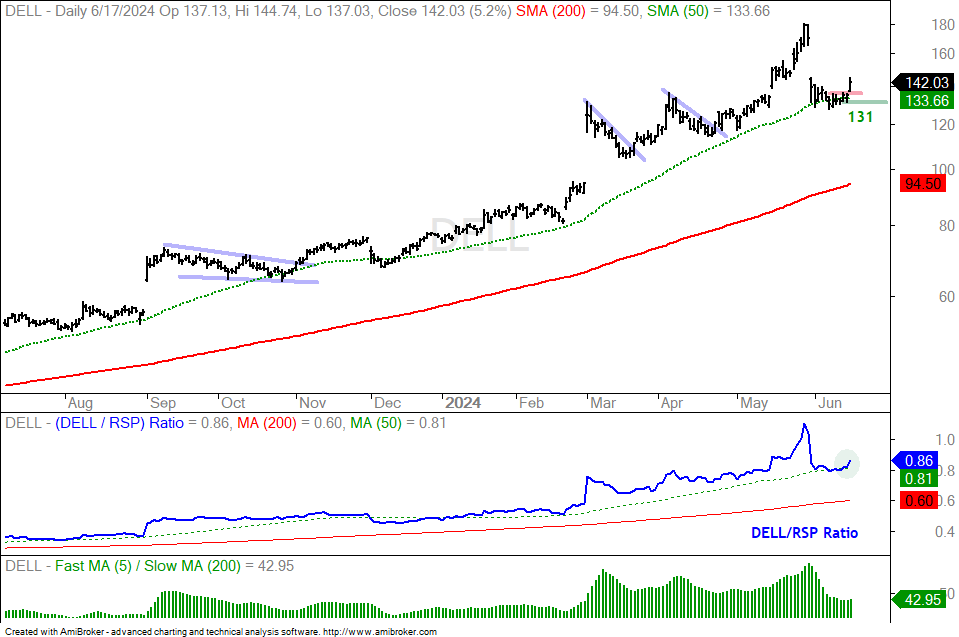
Task: Click the red 0.60 MA(200) ratio tag
Action: [918, 501]
